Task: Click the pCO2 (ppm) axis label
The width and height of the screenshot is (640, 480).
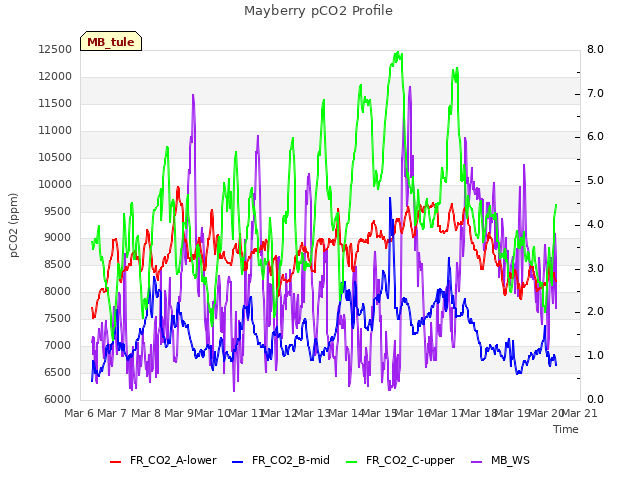Action: [x=14, y=225]
